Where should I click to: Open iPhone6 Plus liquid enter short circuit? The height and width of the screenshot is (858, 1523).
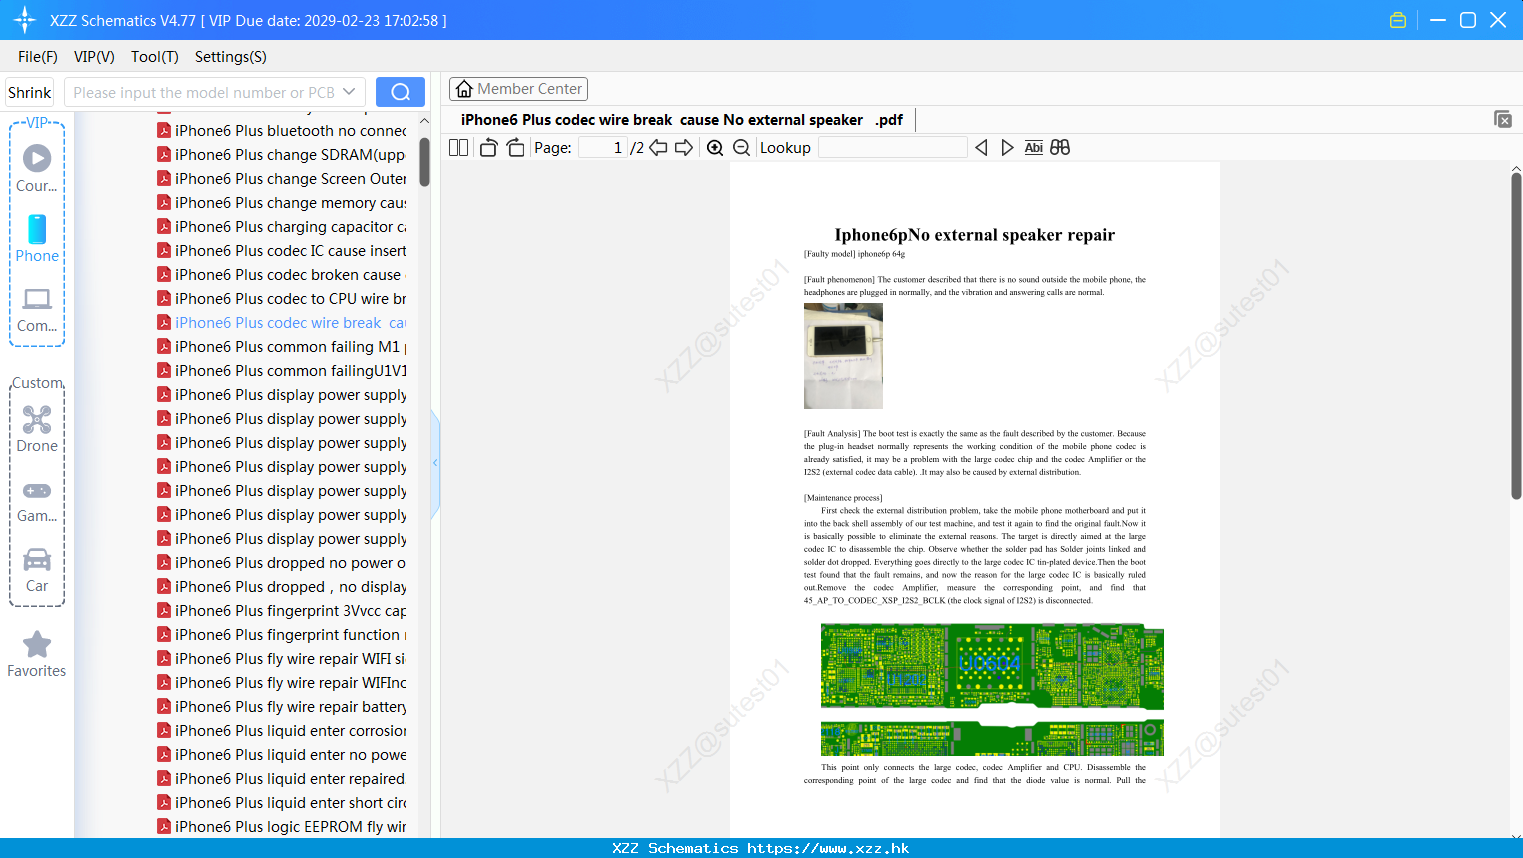pos(282,803)
